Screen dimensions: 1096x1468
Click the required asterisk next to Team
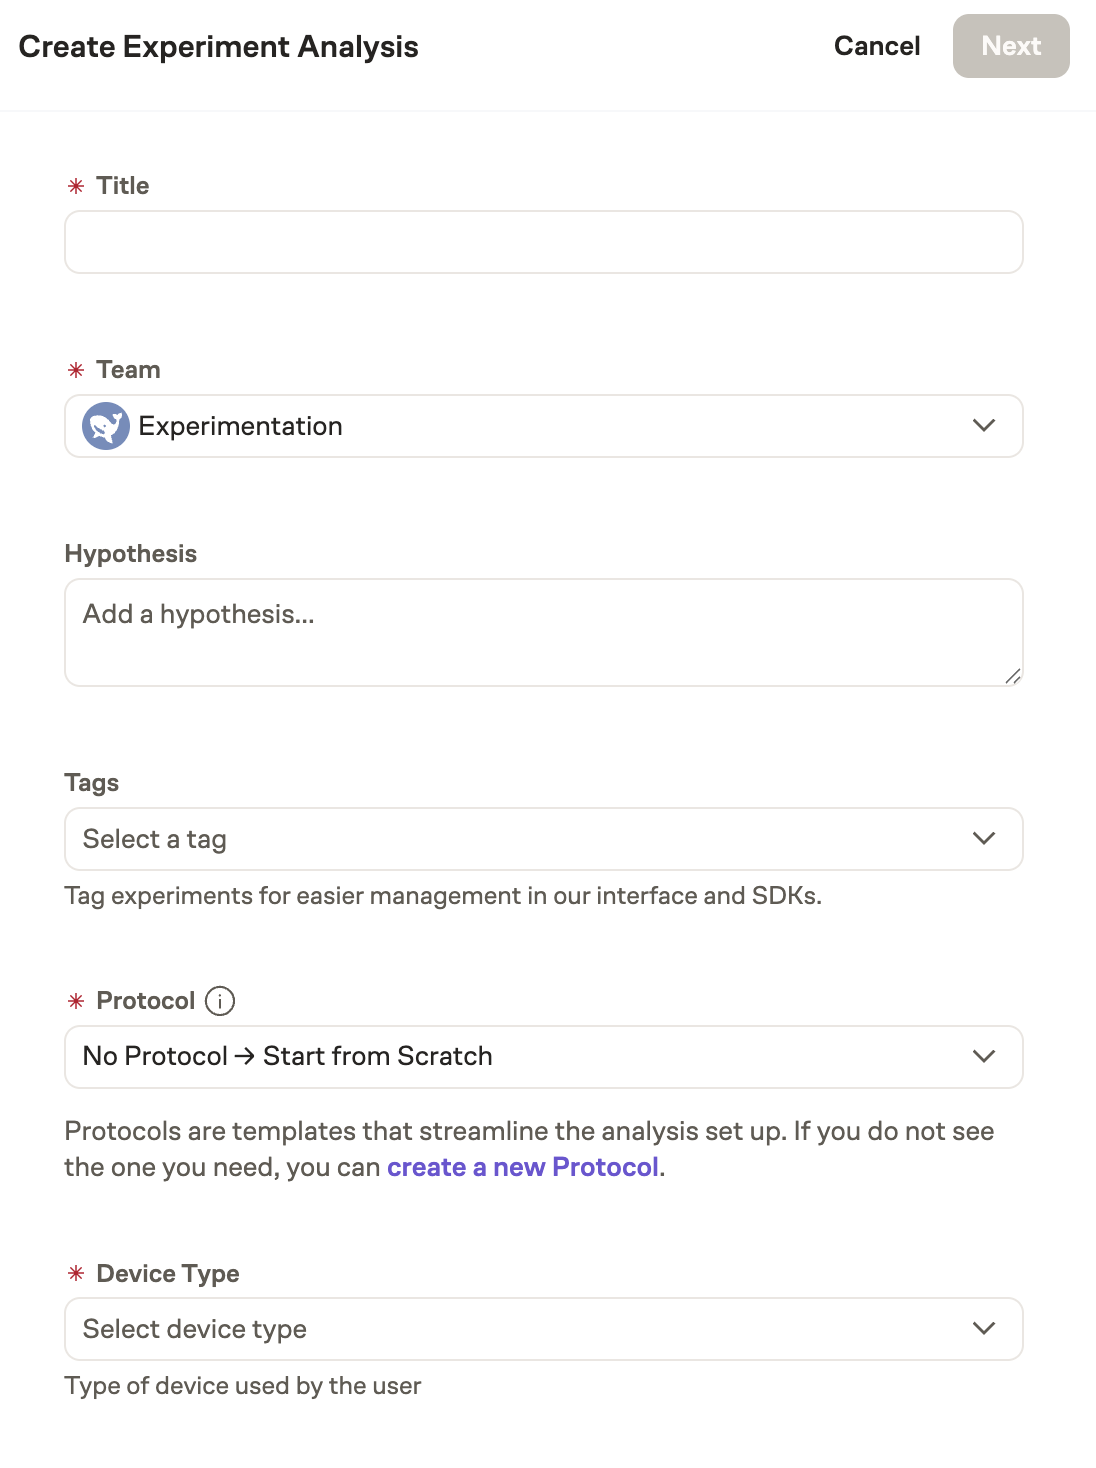tap(75, 370)
